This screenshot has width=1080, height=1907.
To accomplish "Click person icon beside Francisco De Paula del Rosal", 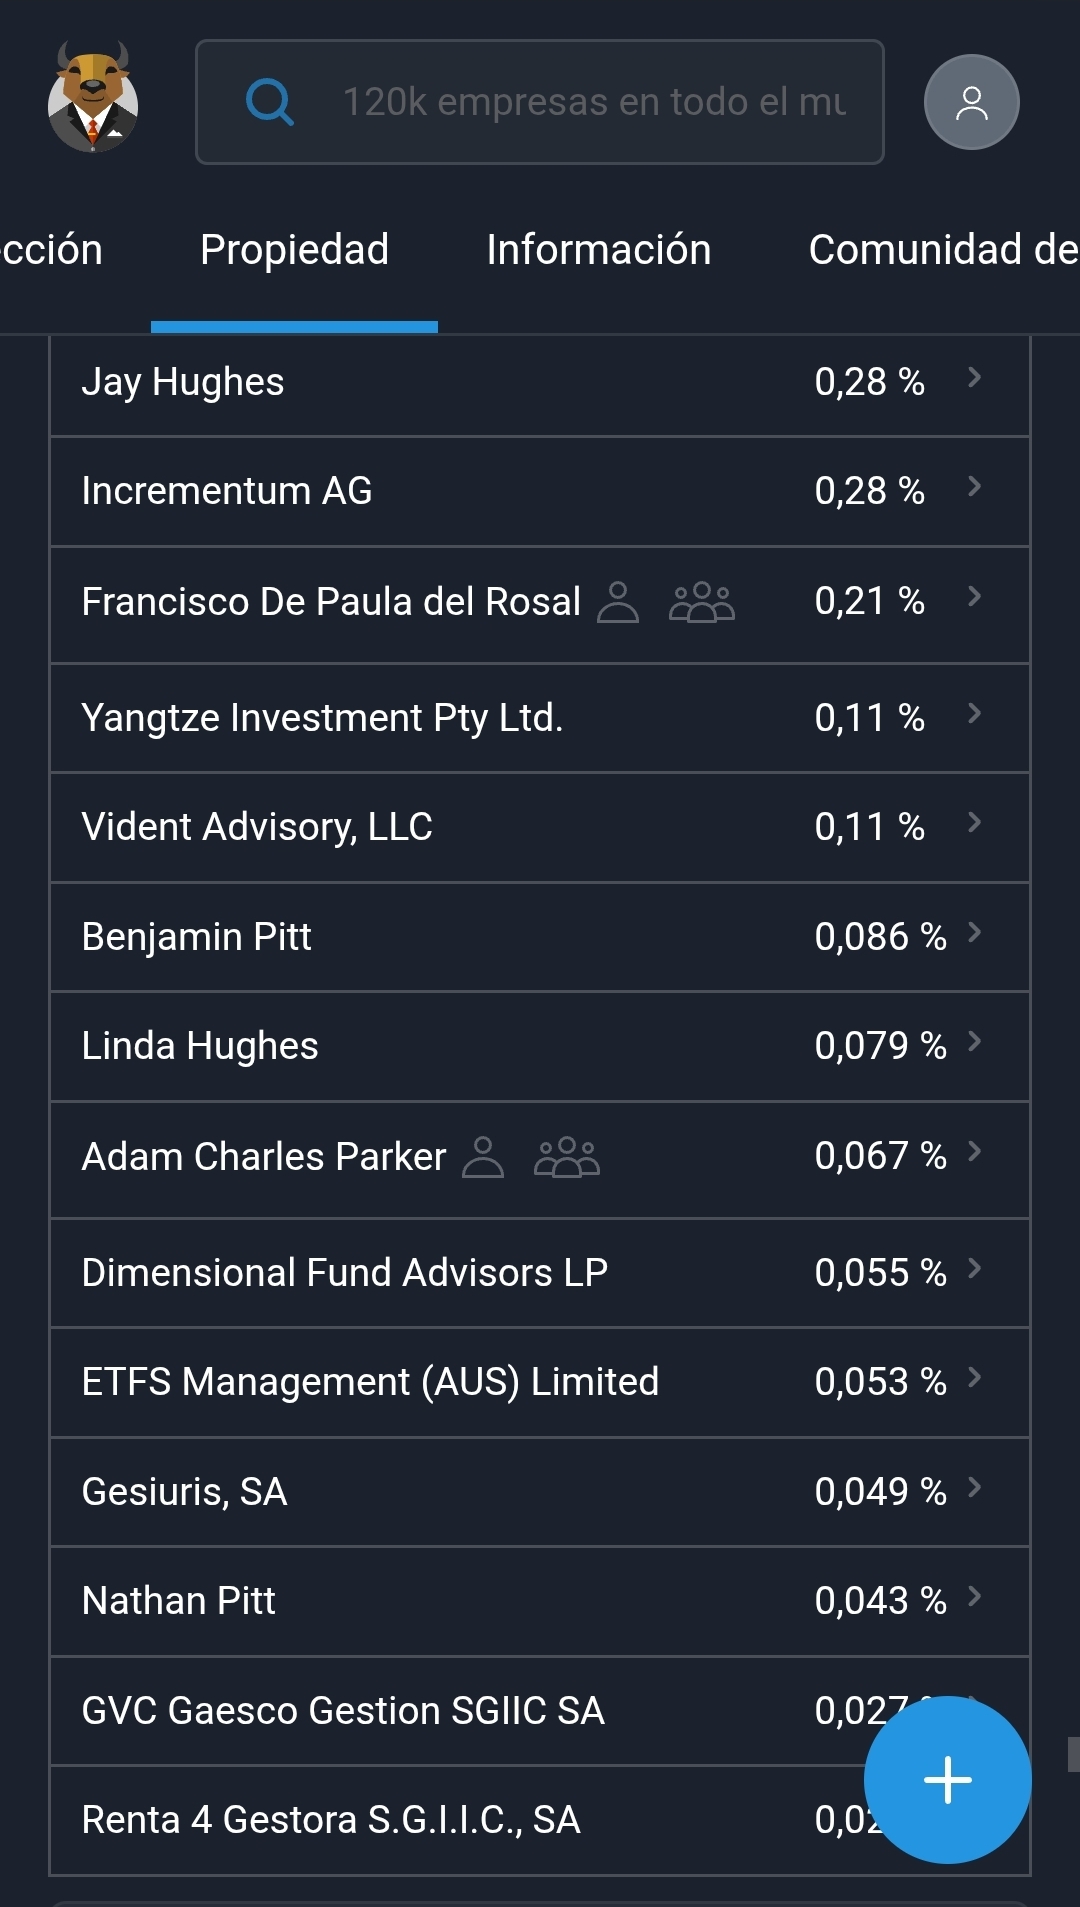I will [617, 602].
